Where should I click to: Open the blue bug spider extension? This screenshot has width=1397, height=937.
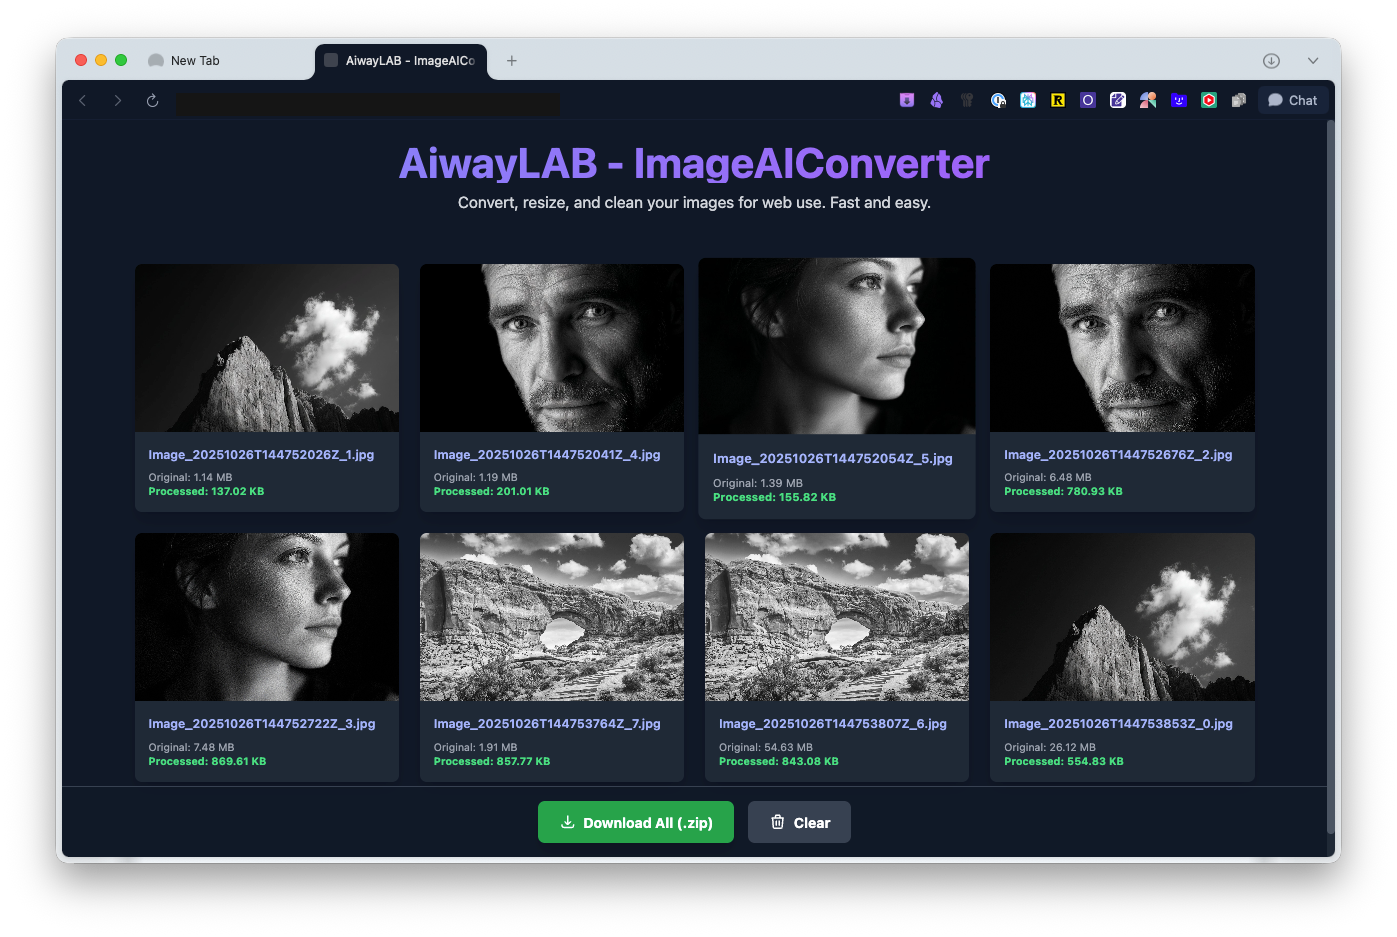(x=1028, y=100)
